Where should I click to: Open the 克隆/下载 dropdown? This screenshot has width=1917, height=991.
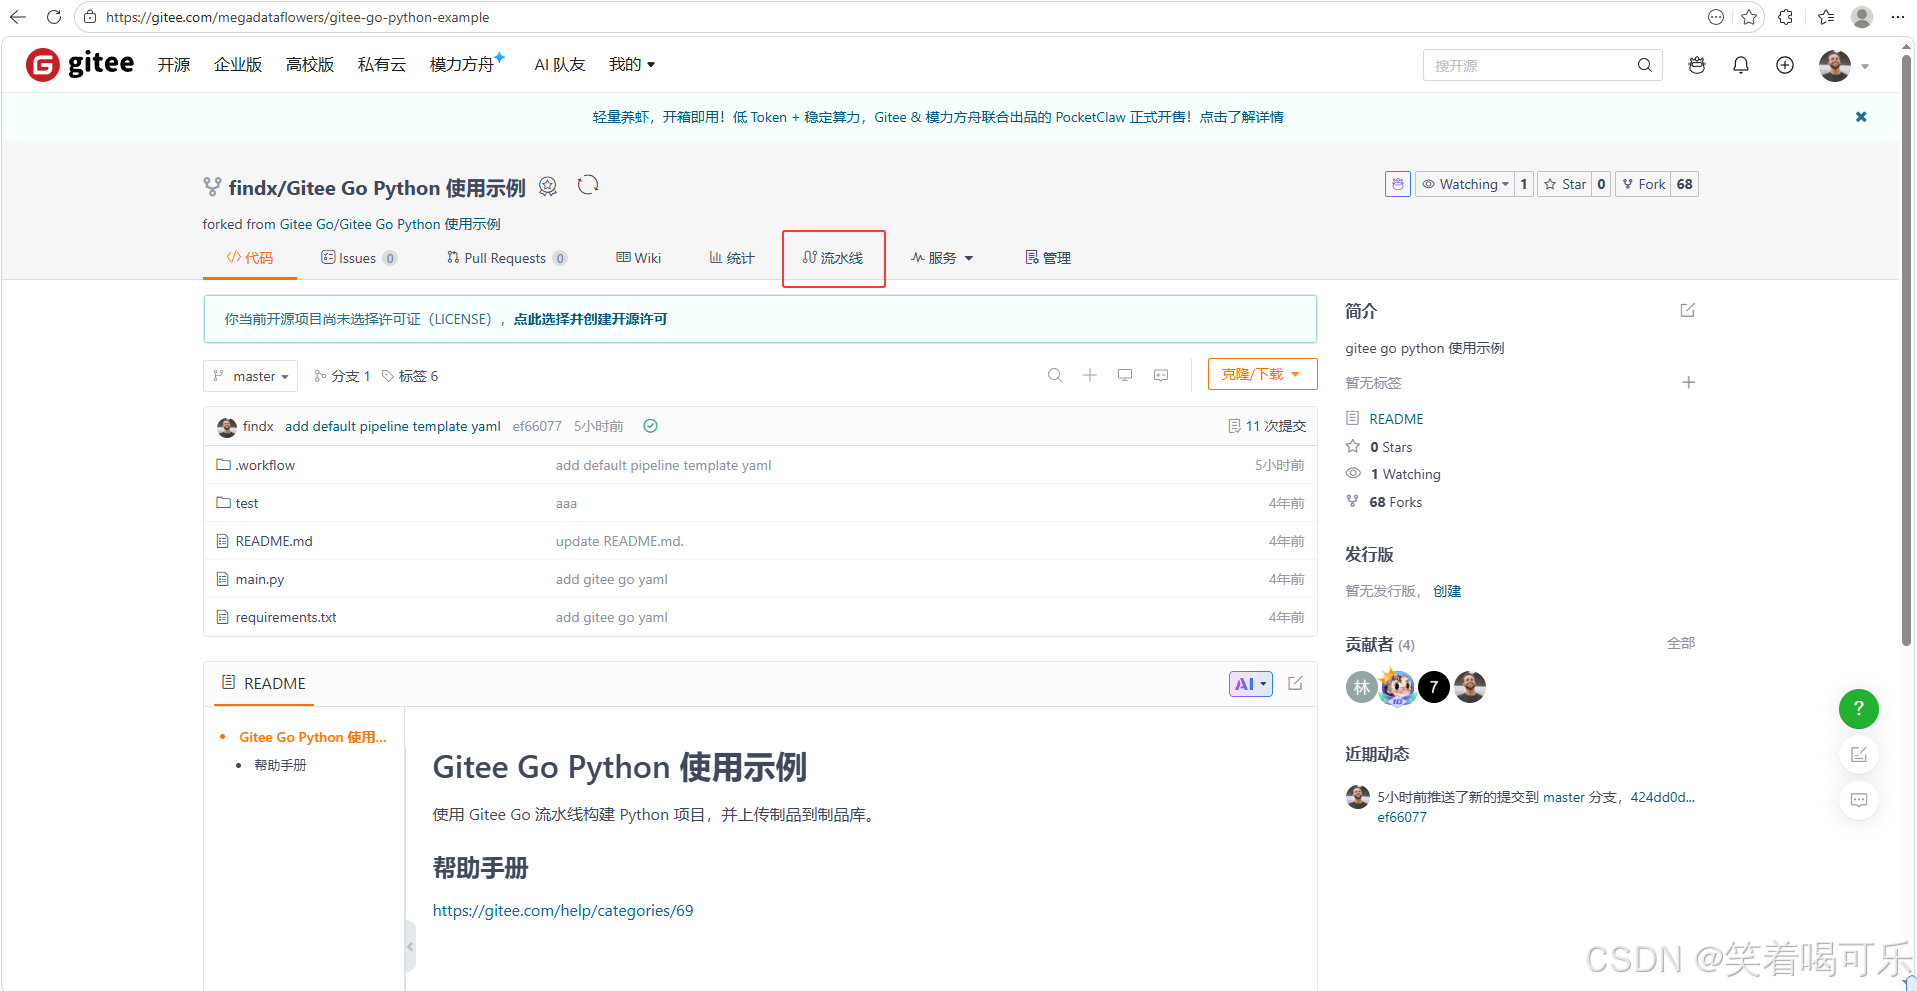point(1262,374)
